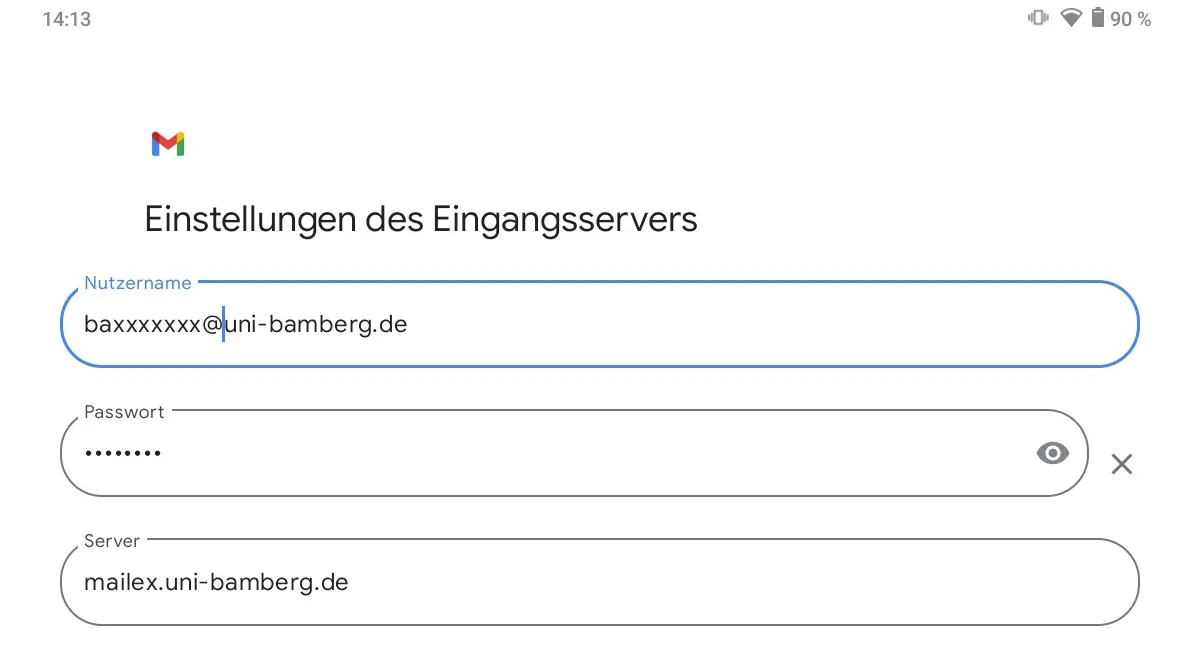Tap the Gmail logo icon
The image size is (1200, 657).
[x=168, y=144]
